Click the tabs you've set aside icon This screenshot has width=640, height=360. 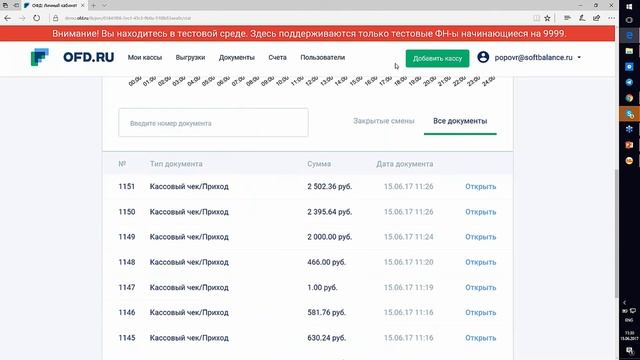5,5
